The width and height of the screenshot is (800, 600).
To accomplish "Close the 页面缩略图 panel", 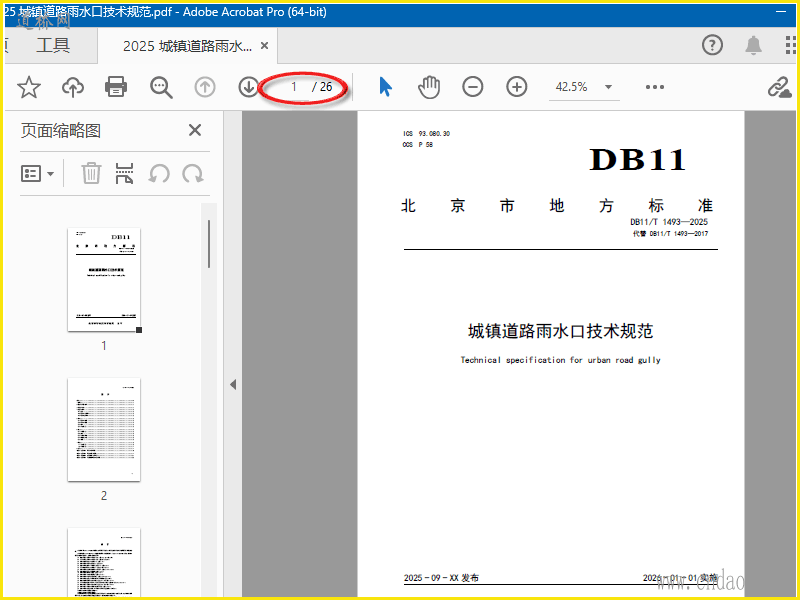I will [x=195, y=130].
